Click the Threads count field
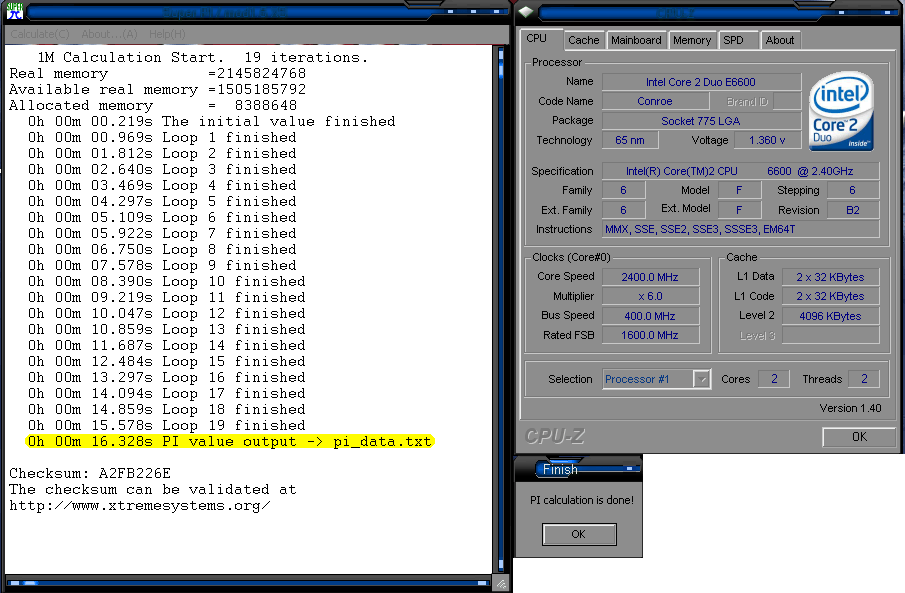 [x=863, y=379]
